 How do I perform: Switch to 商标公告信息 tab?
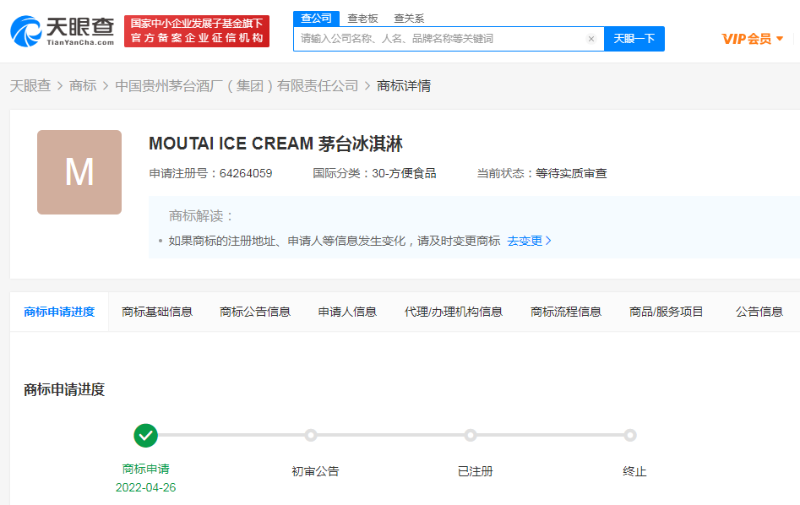click(x=255, y=312)
